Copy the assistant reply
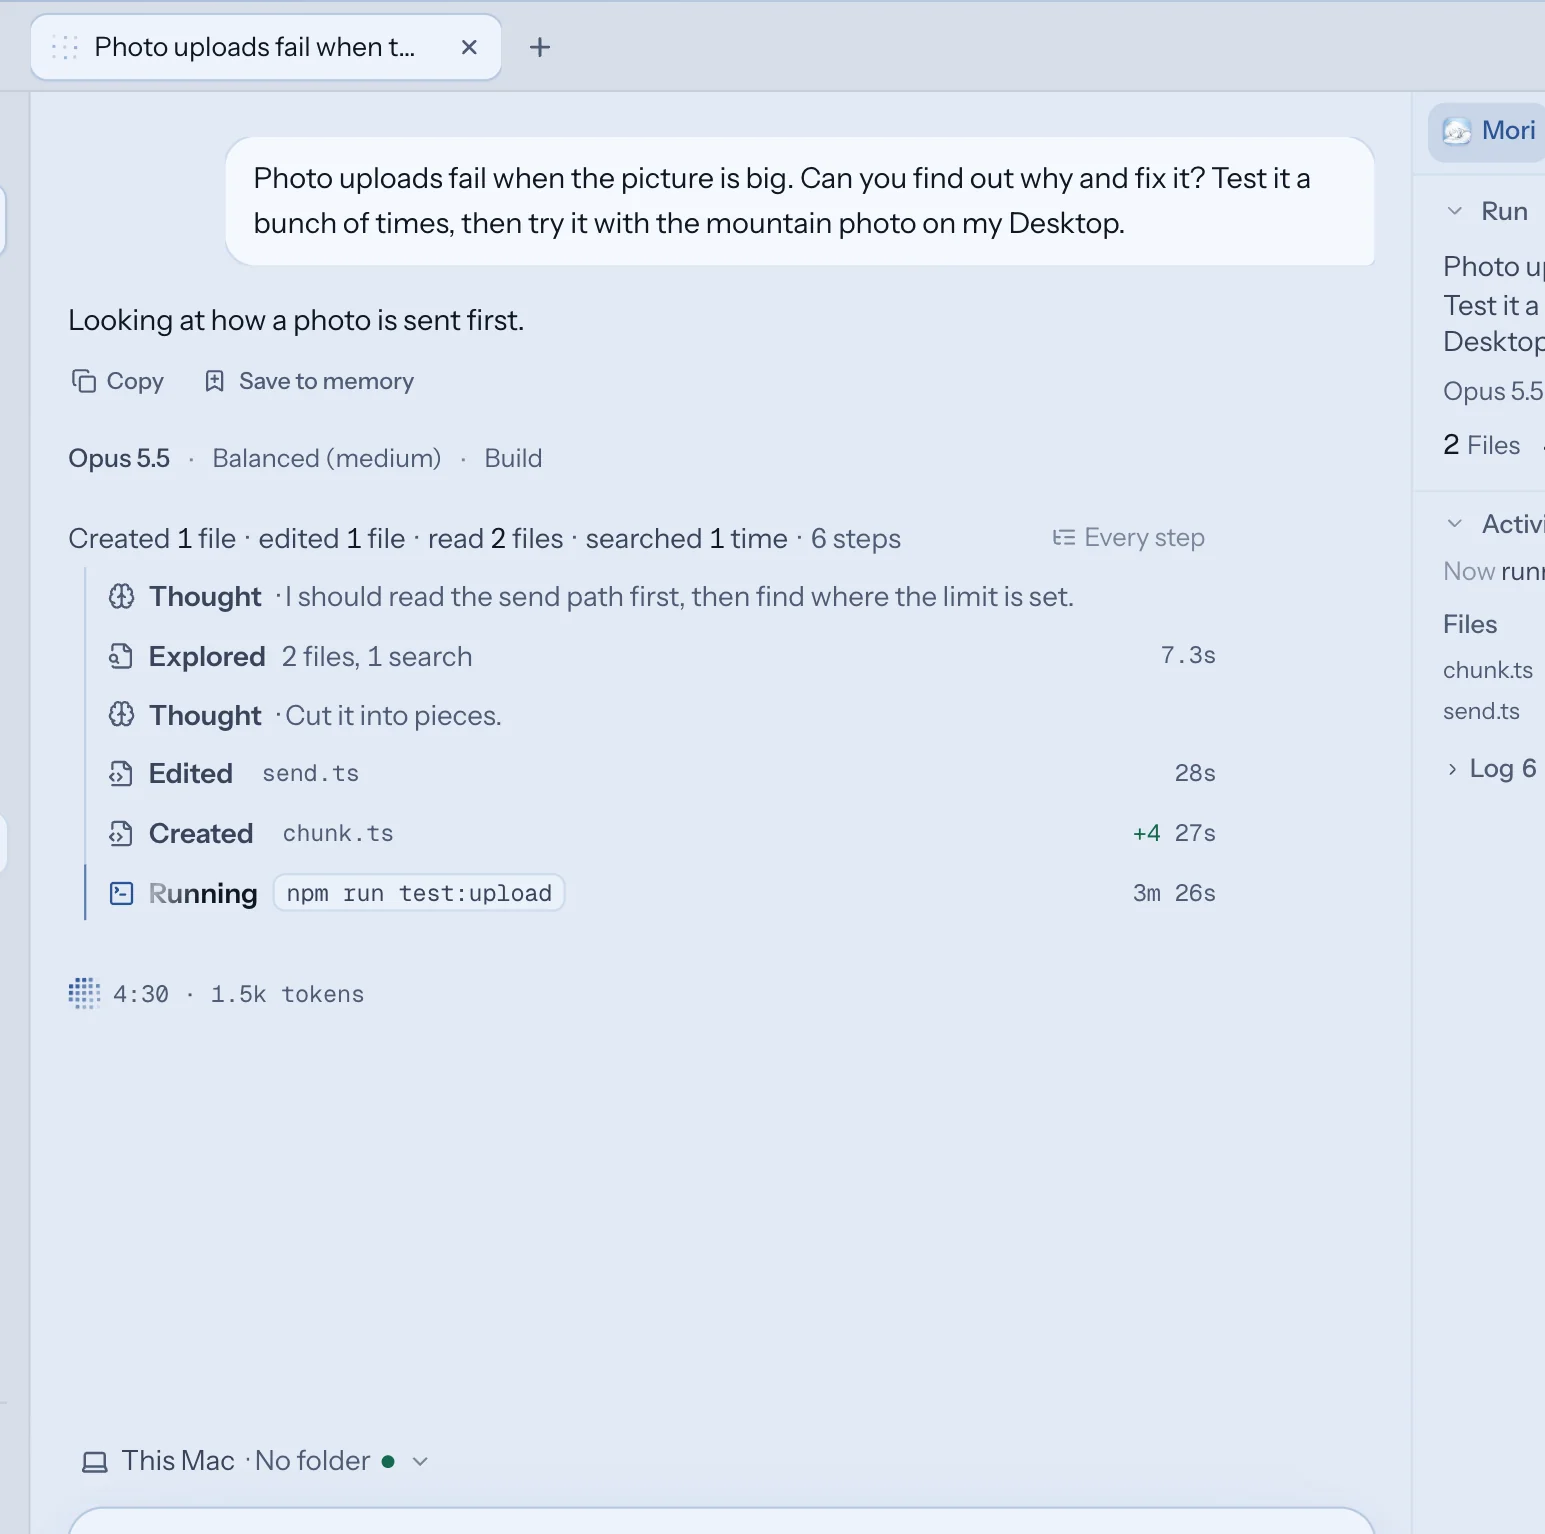Screen dimensions: 1545x1534 click(118, 381)
